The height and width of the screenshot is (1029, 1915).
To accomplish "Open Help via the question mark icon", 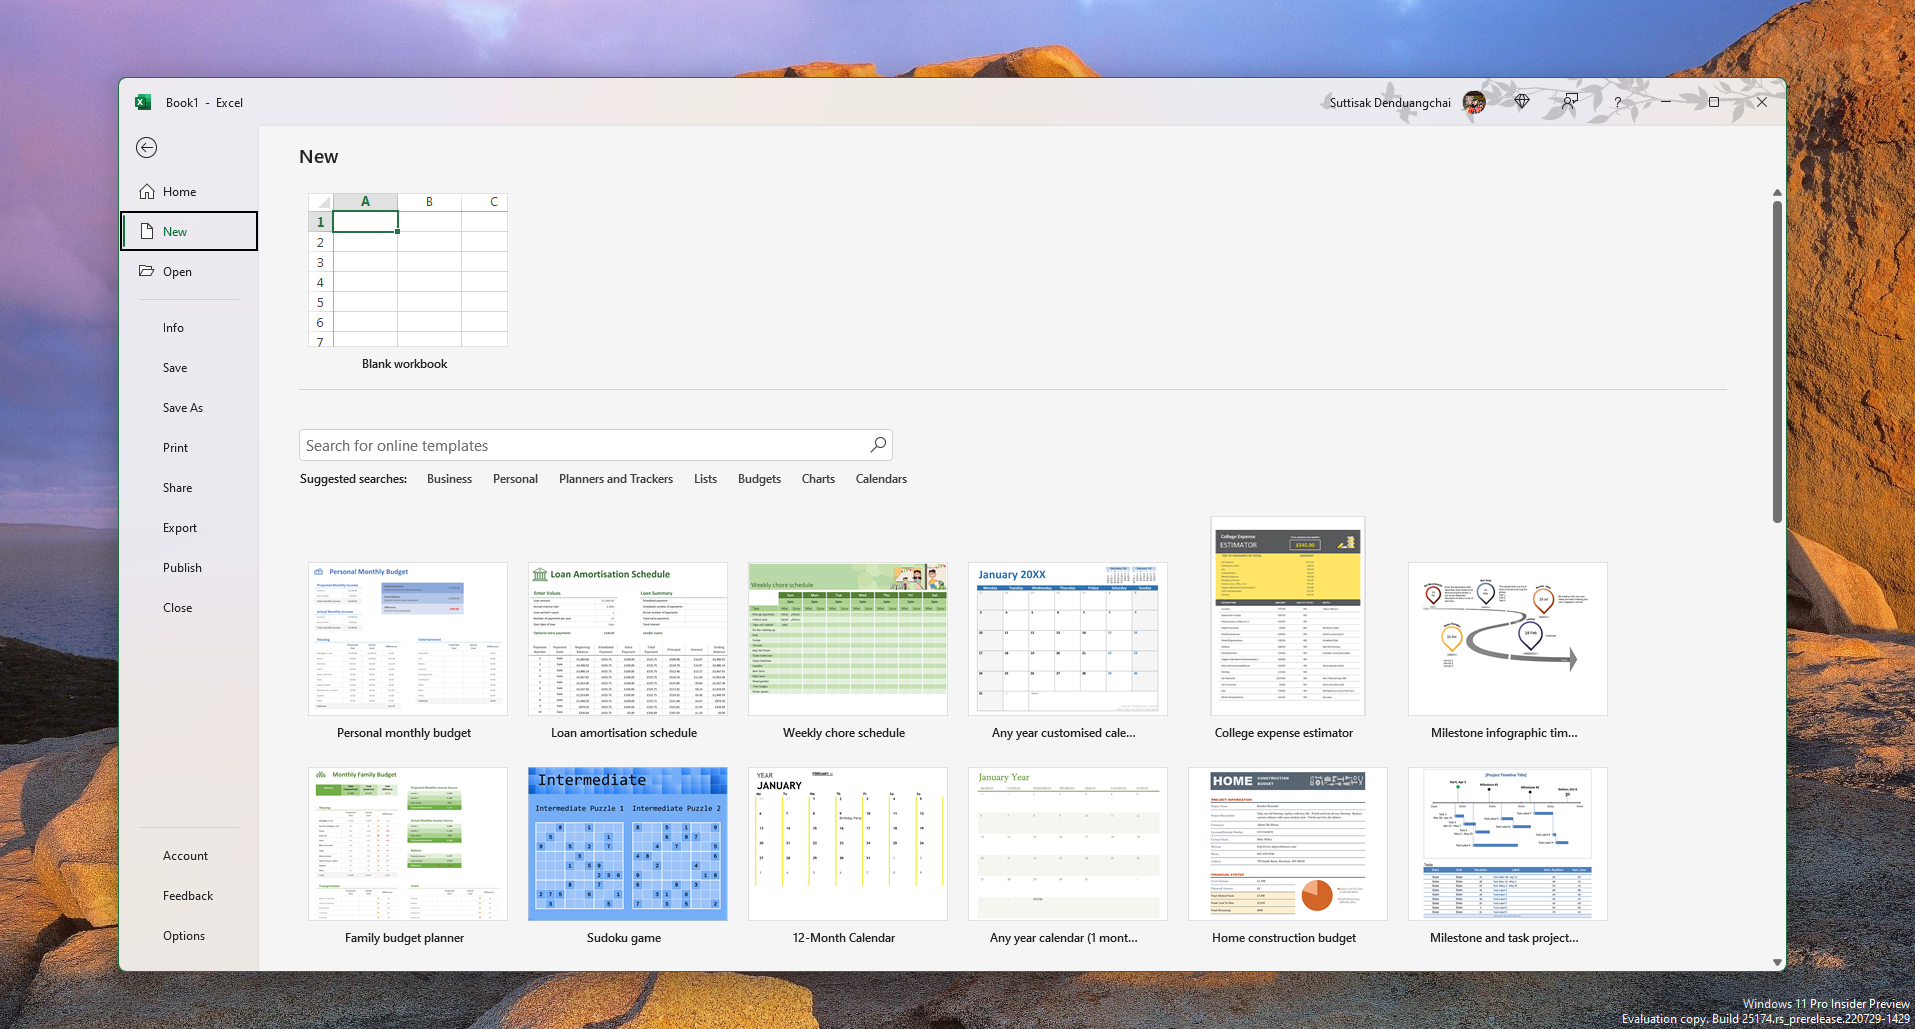I will [x=1618, y=102].
